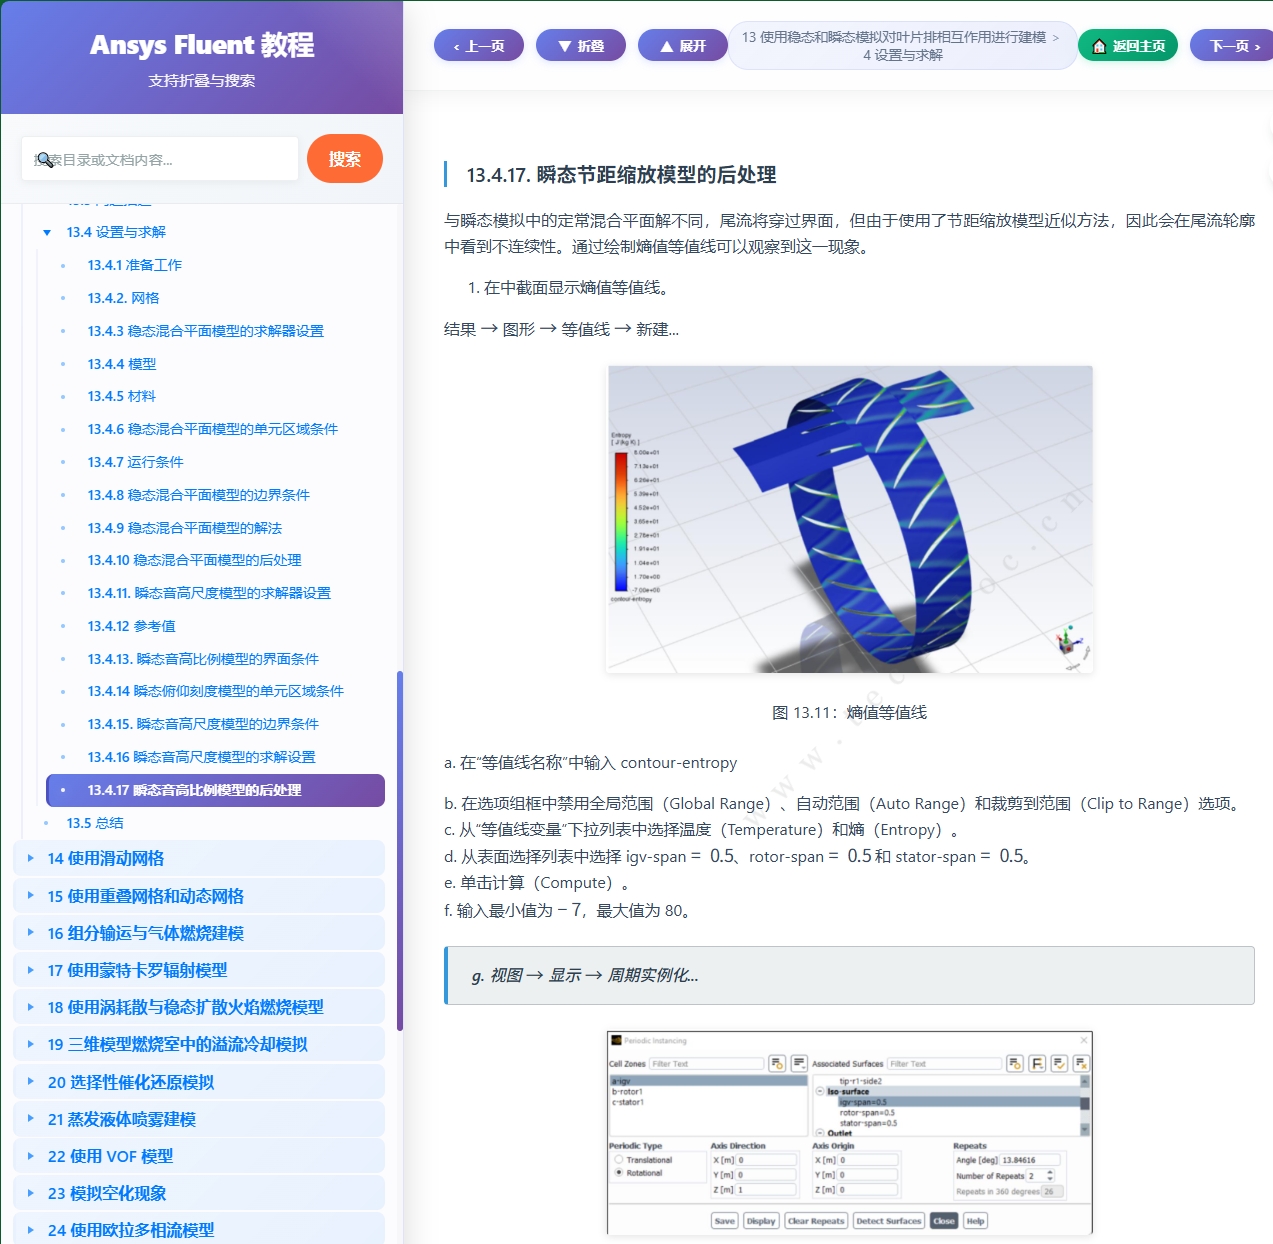Viewport: 1273px width, 1244px height.
Task: Click the flag icon in Associated Surfaces toolbar
Action: (x=1038, y=1064)
